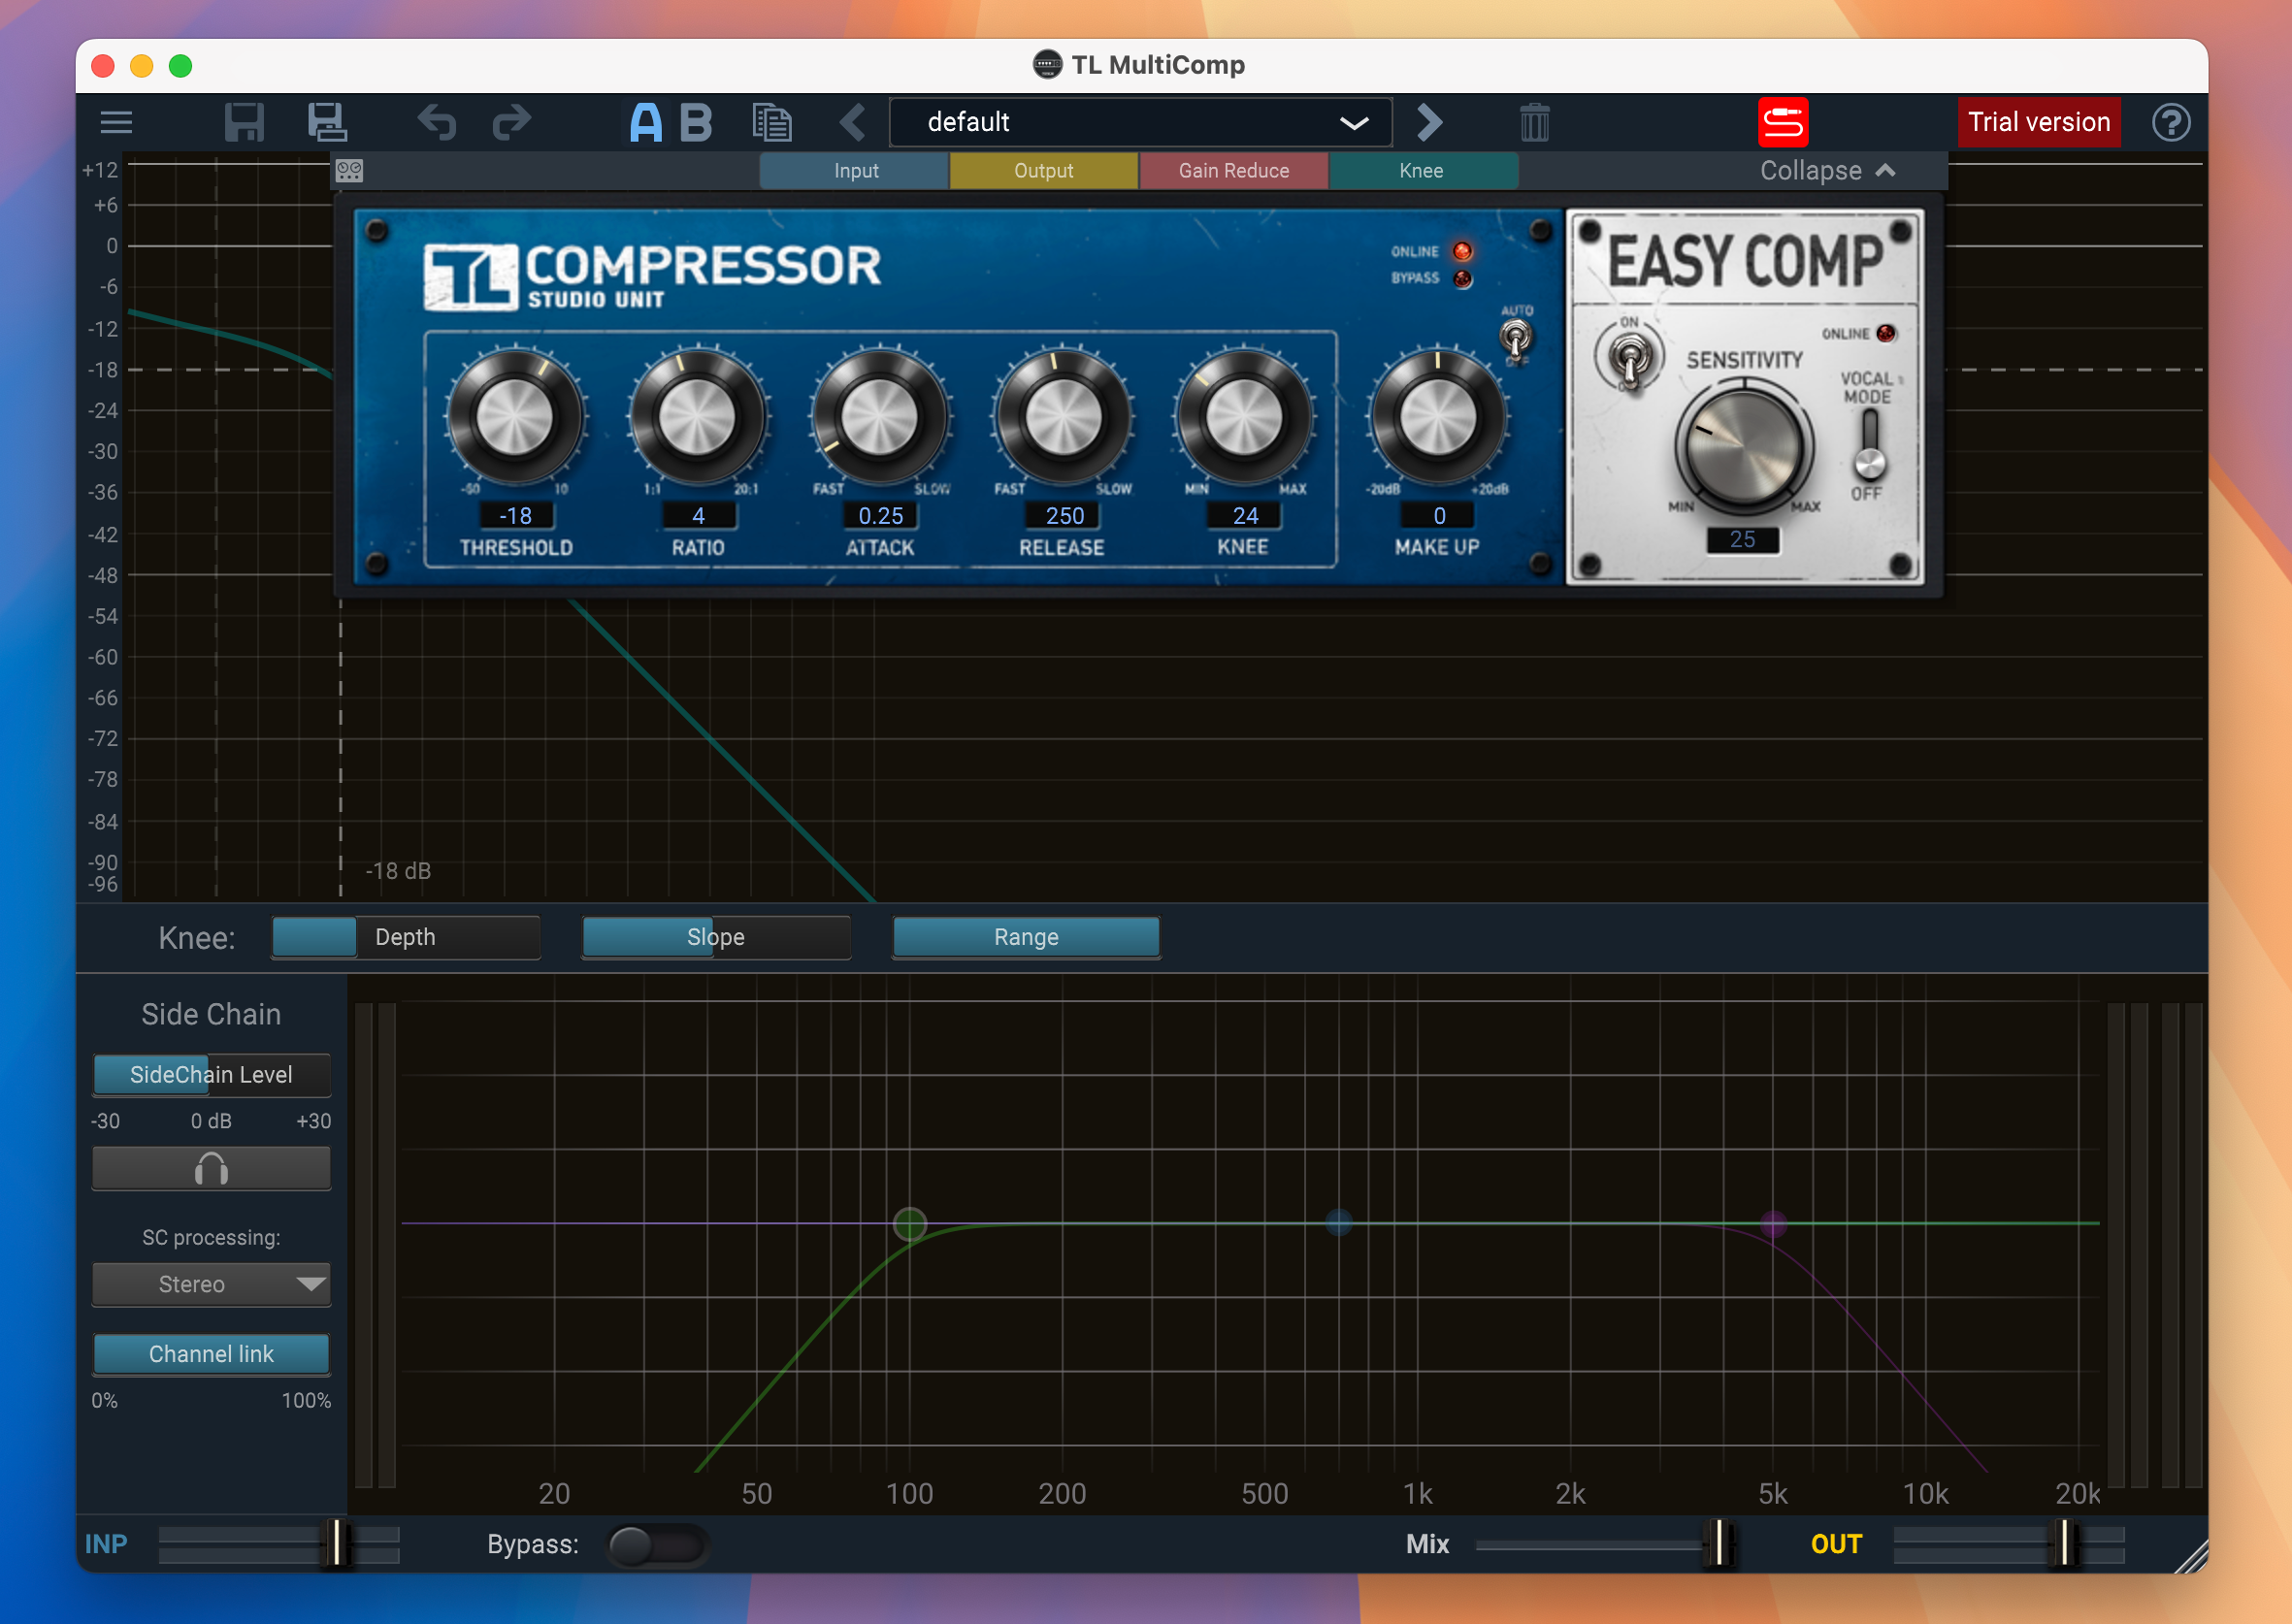Select state A for comparison
Viewport: 2292px width, 1624px height.
point(646,122)
